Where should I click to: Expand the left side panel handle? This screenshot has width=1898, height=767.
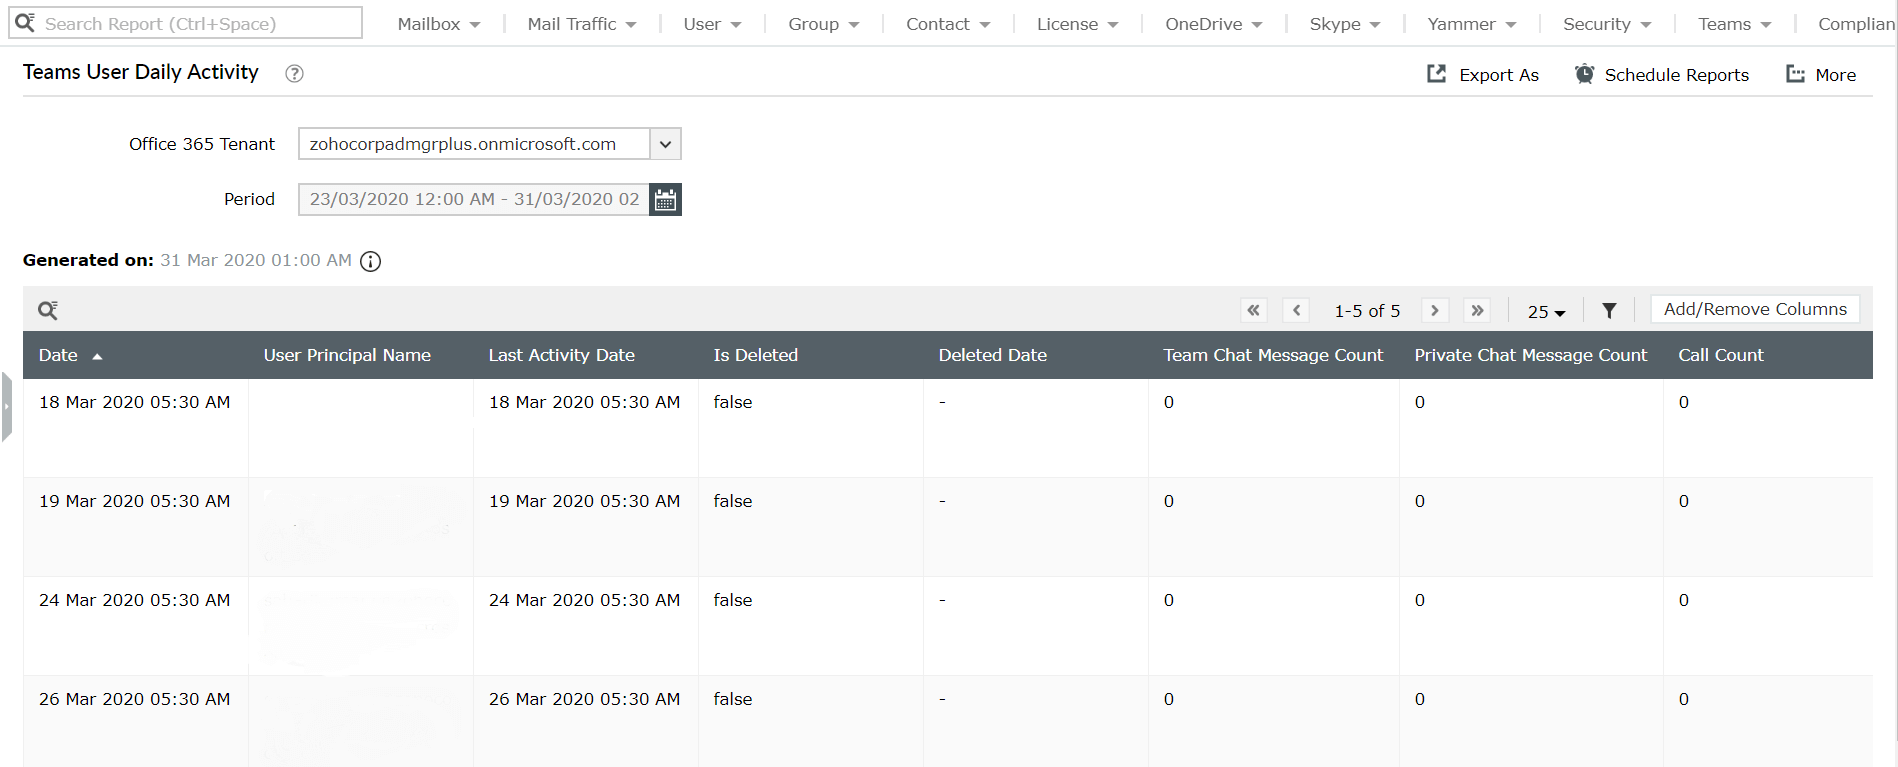tap(7, 406)
